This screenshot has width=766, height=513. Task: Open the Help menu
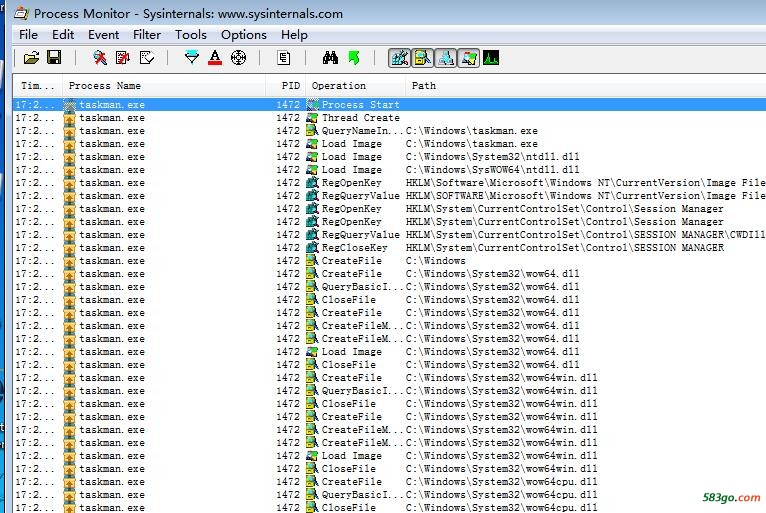(x=294, y=35)
